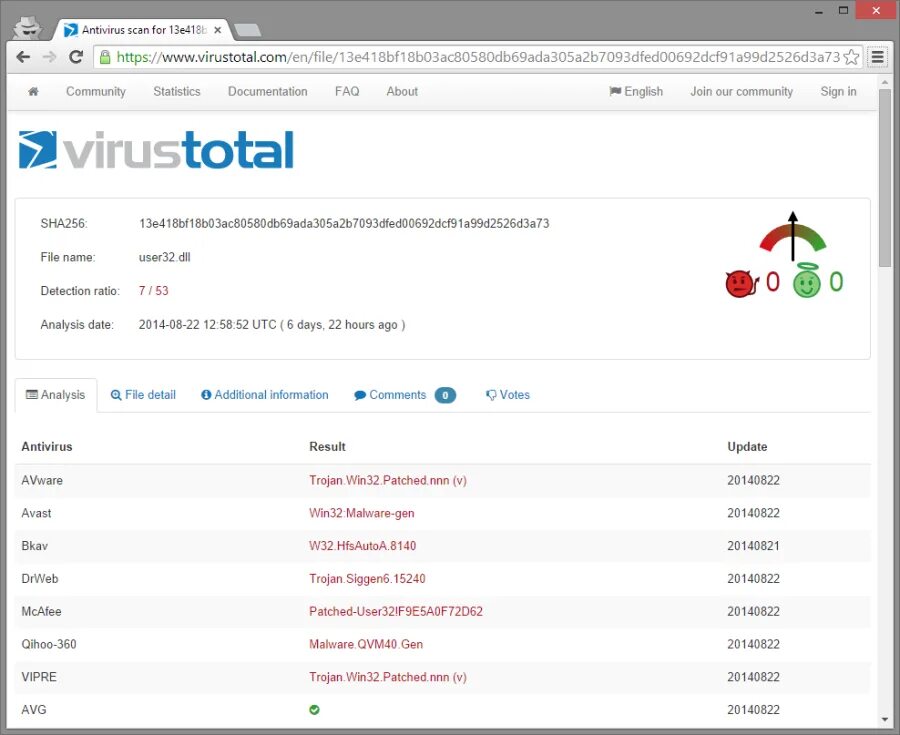
Task: Click AVware's Trojan.Win32.Patched.nnn result
Action: point(387,480)
